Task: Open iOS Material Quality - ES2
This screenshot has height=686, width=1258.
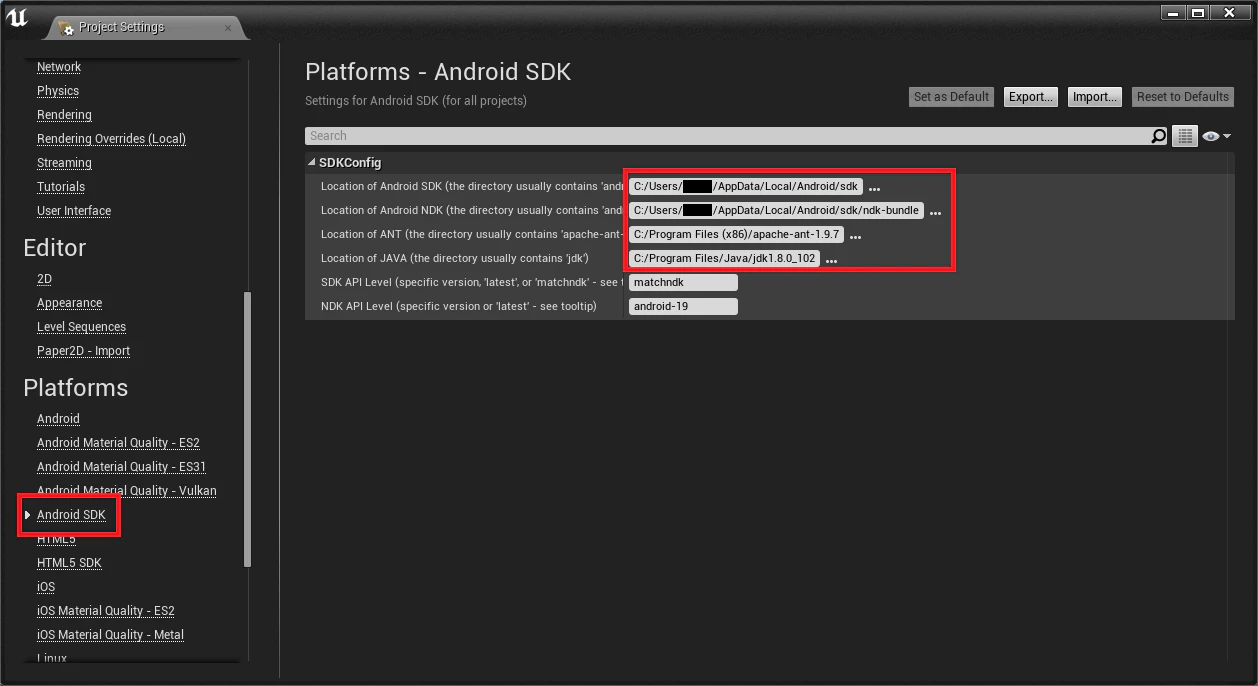Action: [x=106, y=611]
